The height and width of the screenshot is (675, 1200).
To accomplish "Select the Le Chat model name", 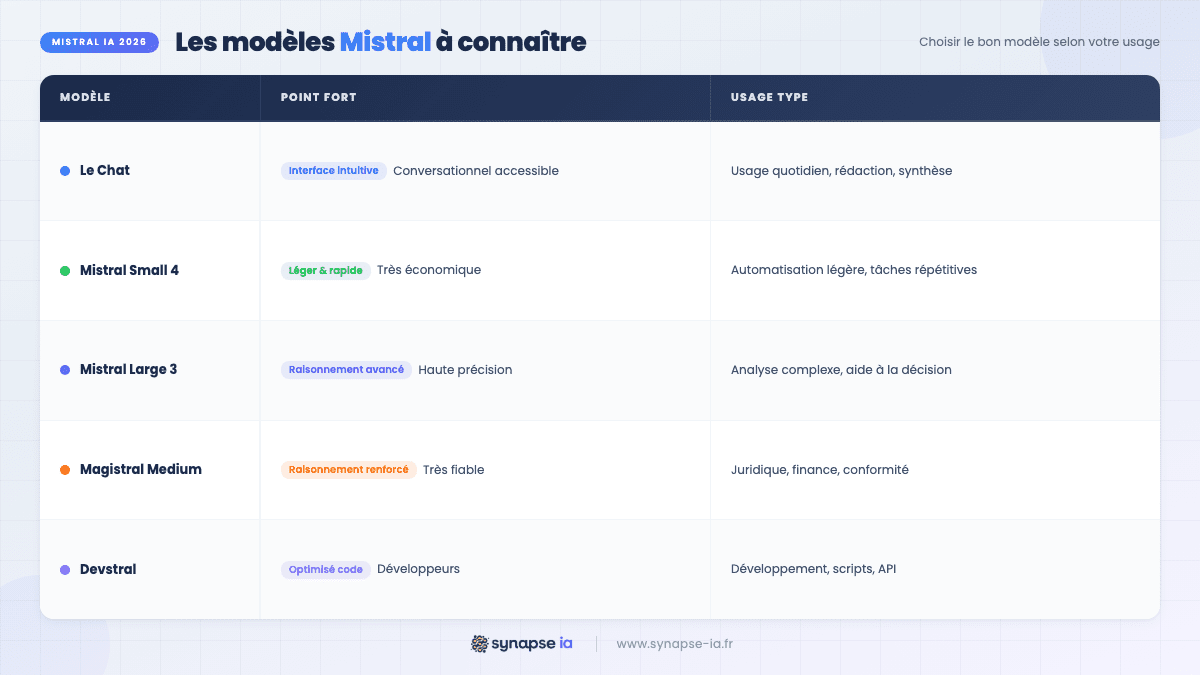I will click(105, 171).
